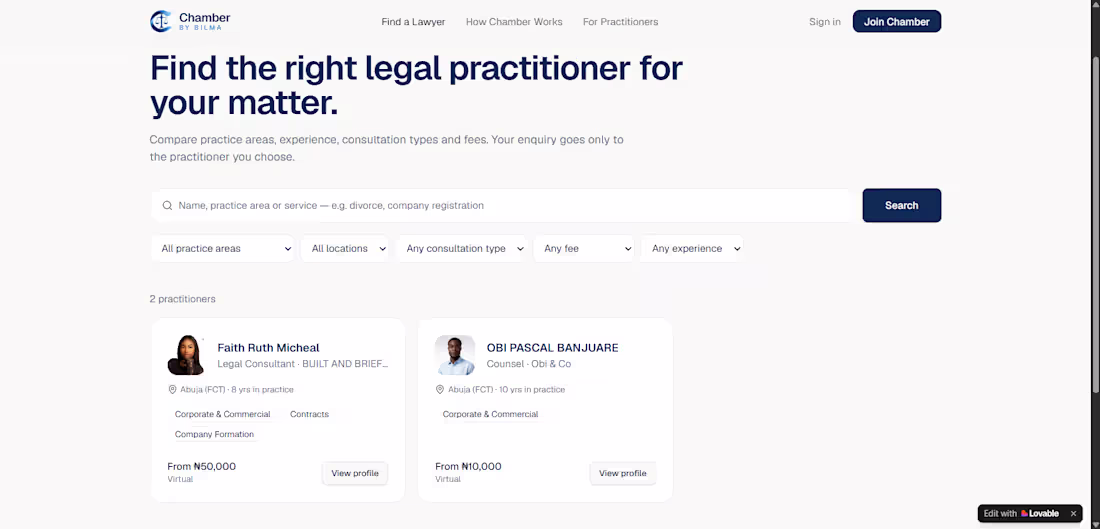Click the Join Chamber button
The width and height of the screenshot is (1100, 529).
[897, 22]
